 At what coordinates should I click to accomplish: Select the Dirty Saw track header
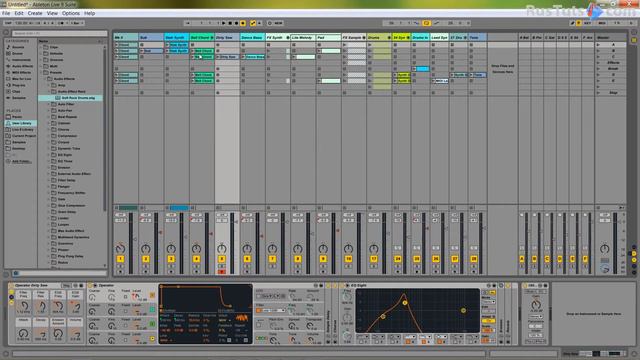[227, 37]
